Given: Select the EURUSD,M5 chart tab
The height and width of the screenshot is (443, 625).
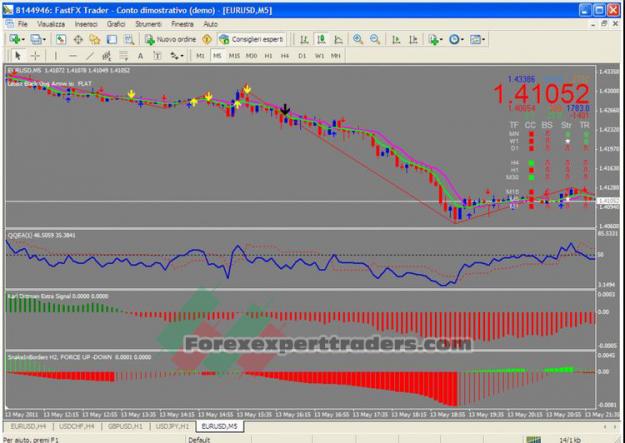Looking at the screenshot, I should (x=219, y=426).
